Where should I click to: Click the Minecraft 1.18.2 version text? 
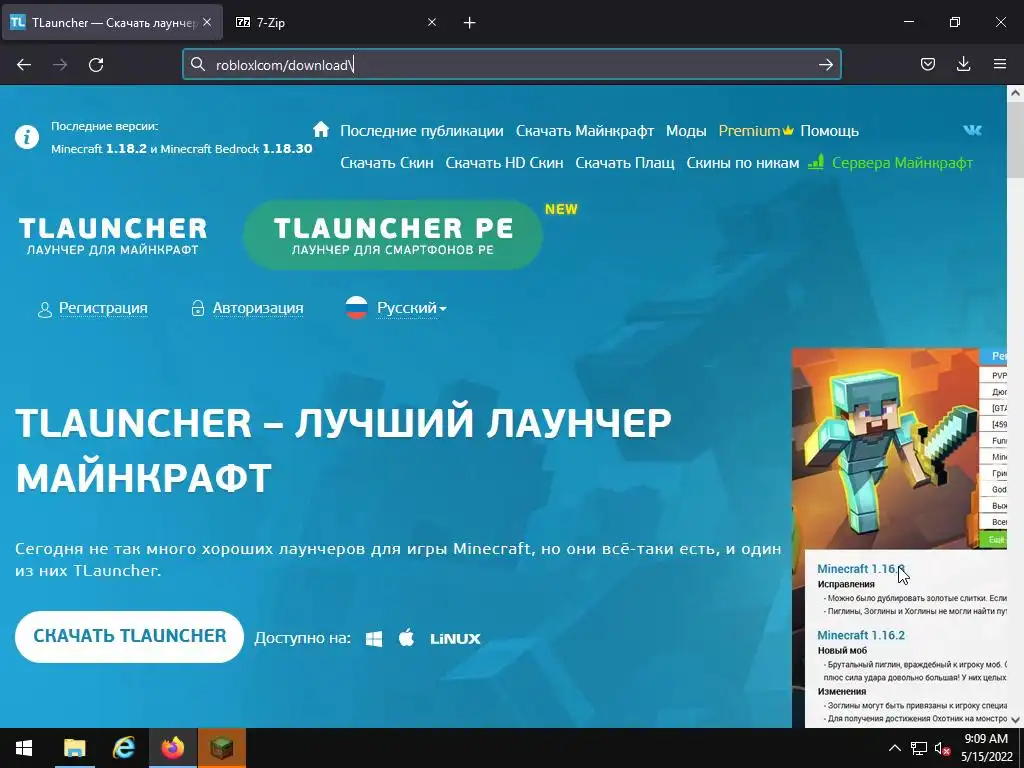pyautogui.click(x=99, y=149)
